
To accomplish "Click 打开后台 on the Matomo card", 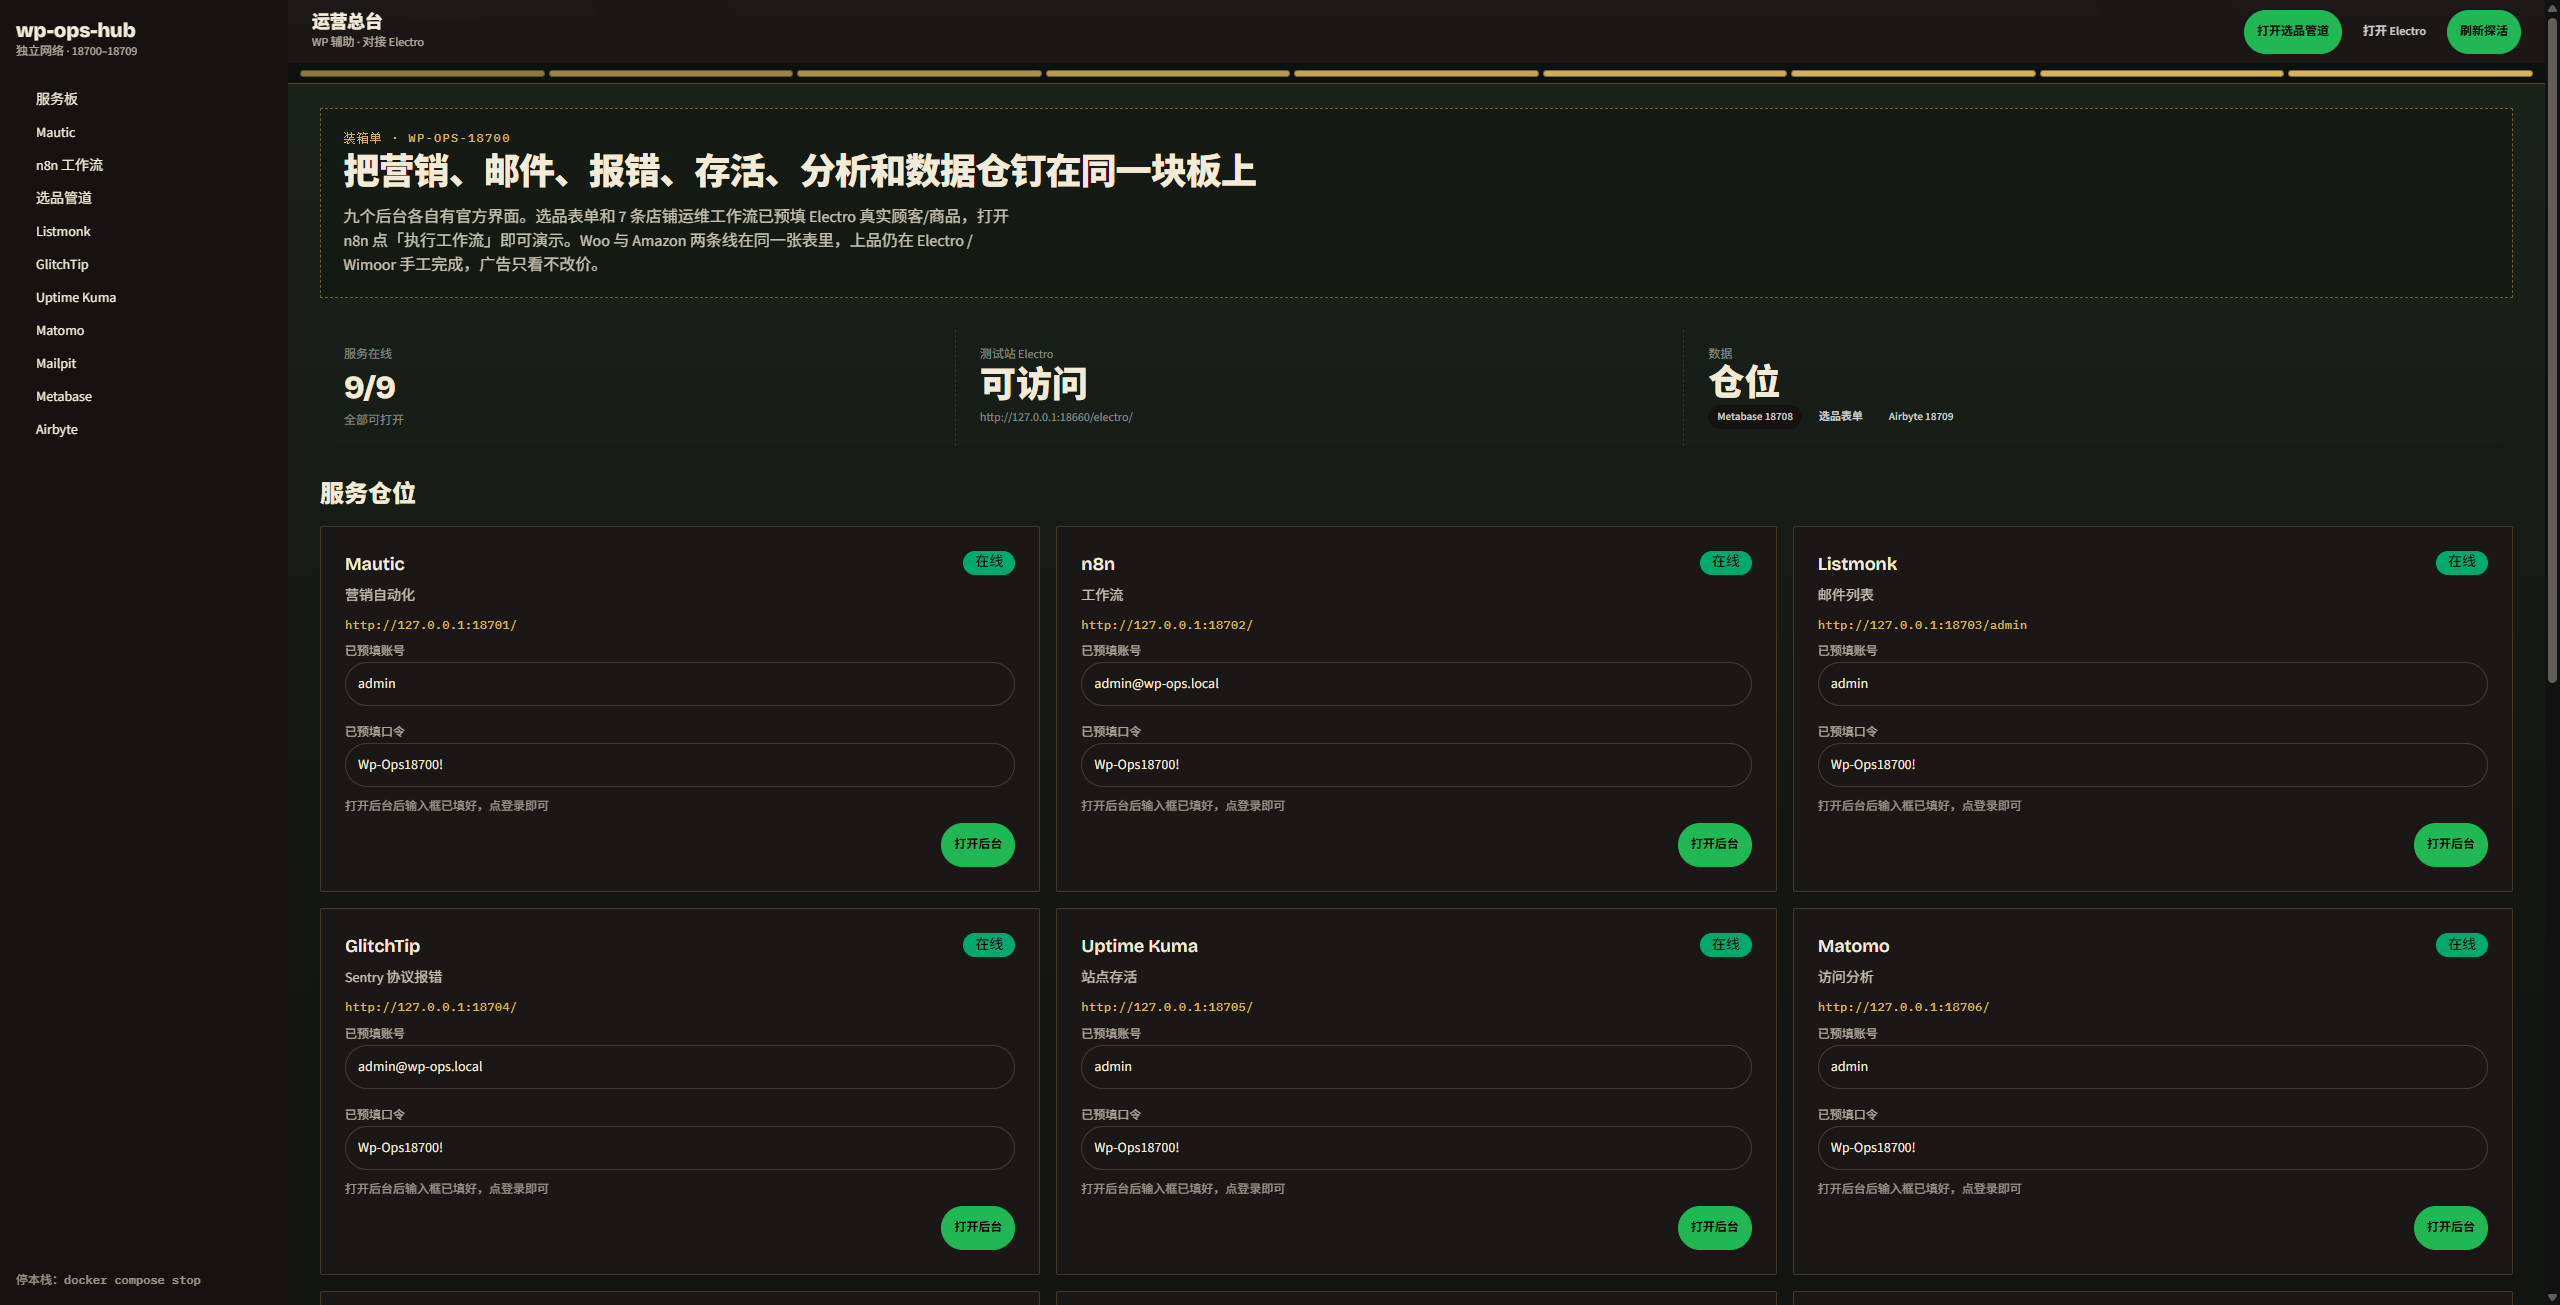I will pyautogui.click(x=2450, y=1228).
